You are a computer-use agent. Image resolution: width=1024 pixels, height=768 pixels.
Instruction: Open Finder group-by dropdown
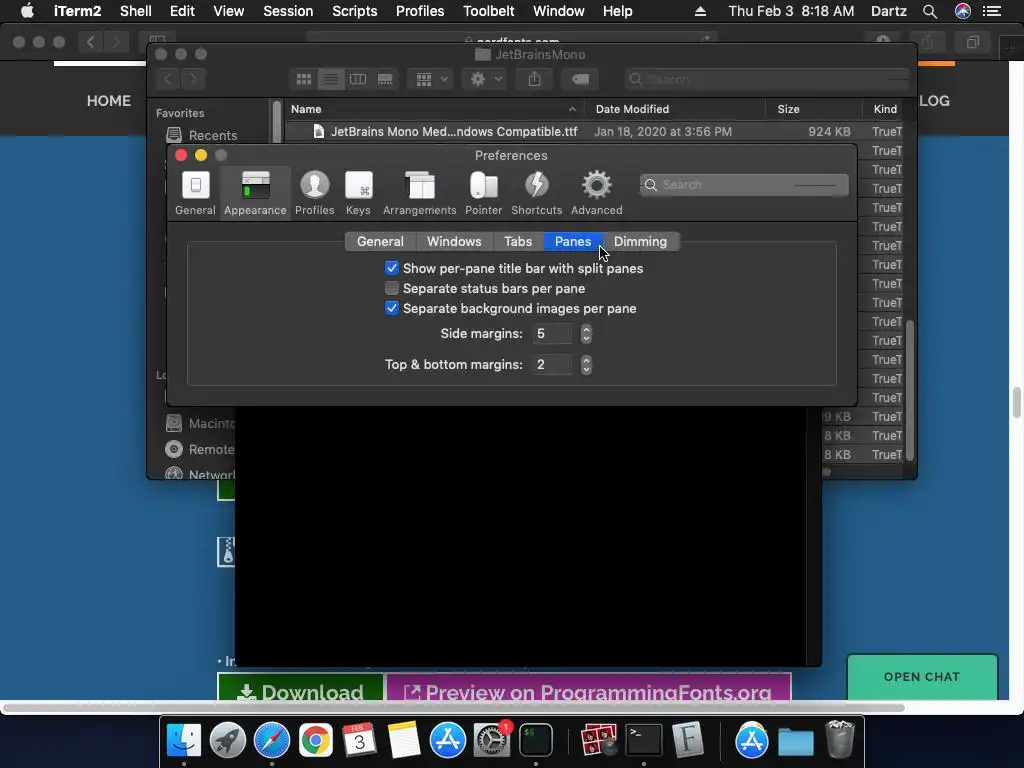430,79
